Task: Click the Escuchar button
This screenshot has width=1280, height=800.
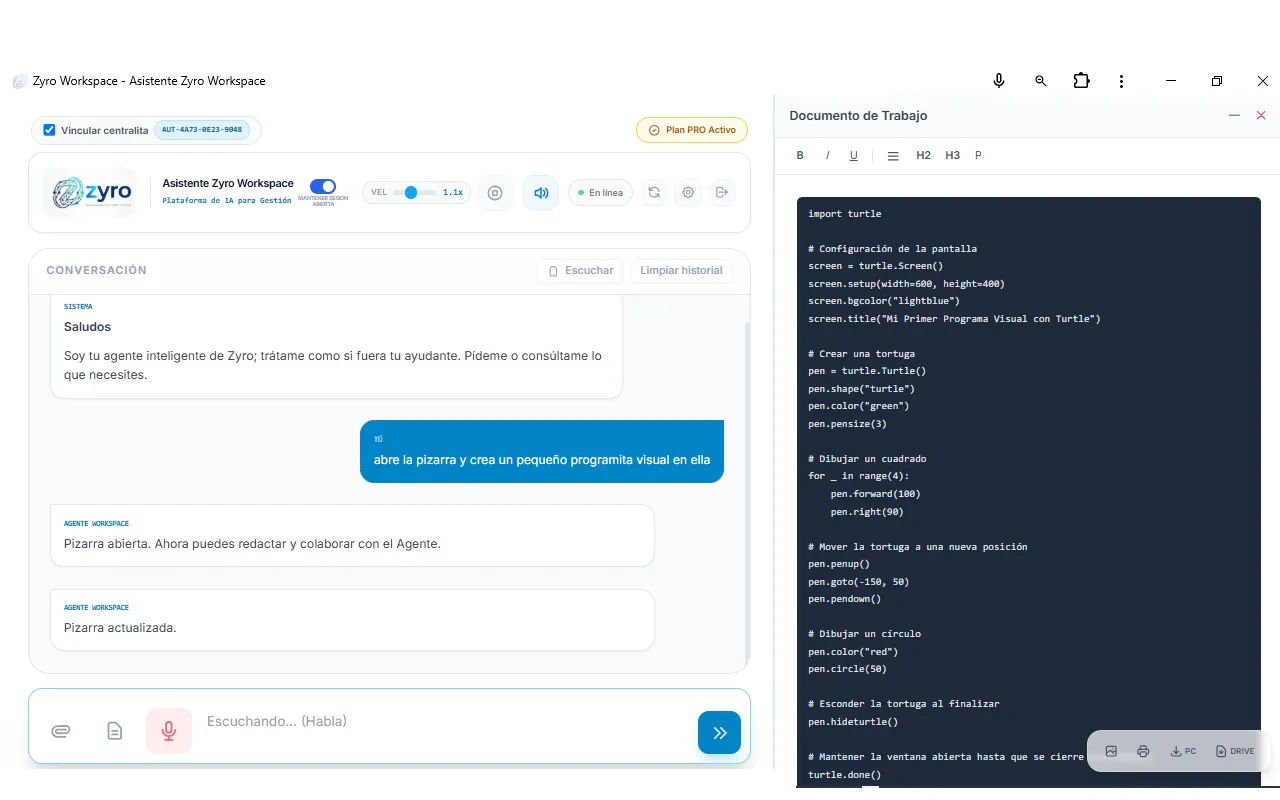Action: click(x=580, y=270)
